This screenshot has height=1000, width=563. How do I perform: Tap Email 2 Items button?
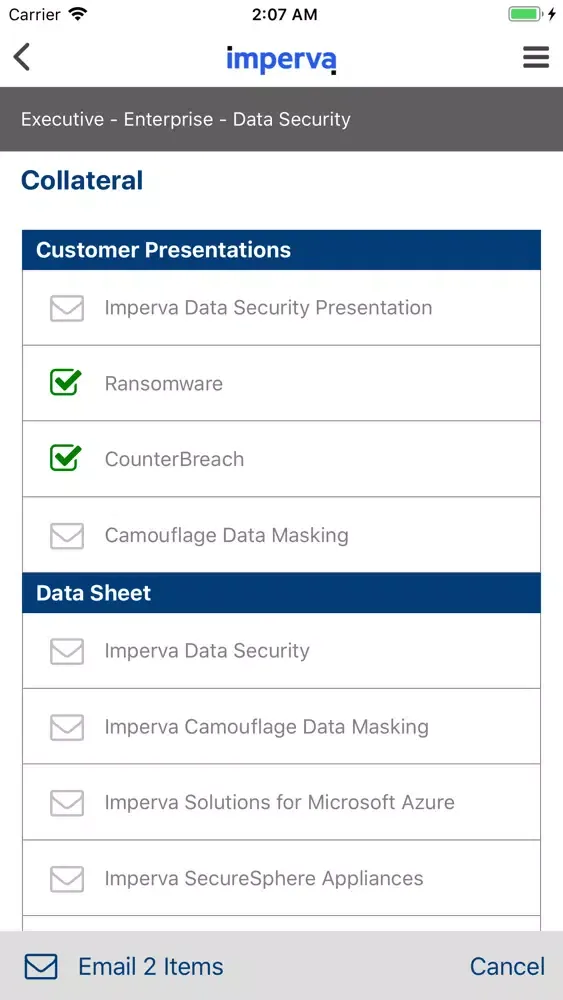pyautogui.click(x=150, y=966)
